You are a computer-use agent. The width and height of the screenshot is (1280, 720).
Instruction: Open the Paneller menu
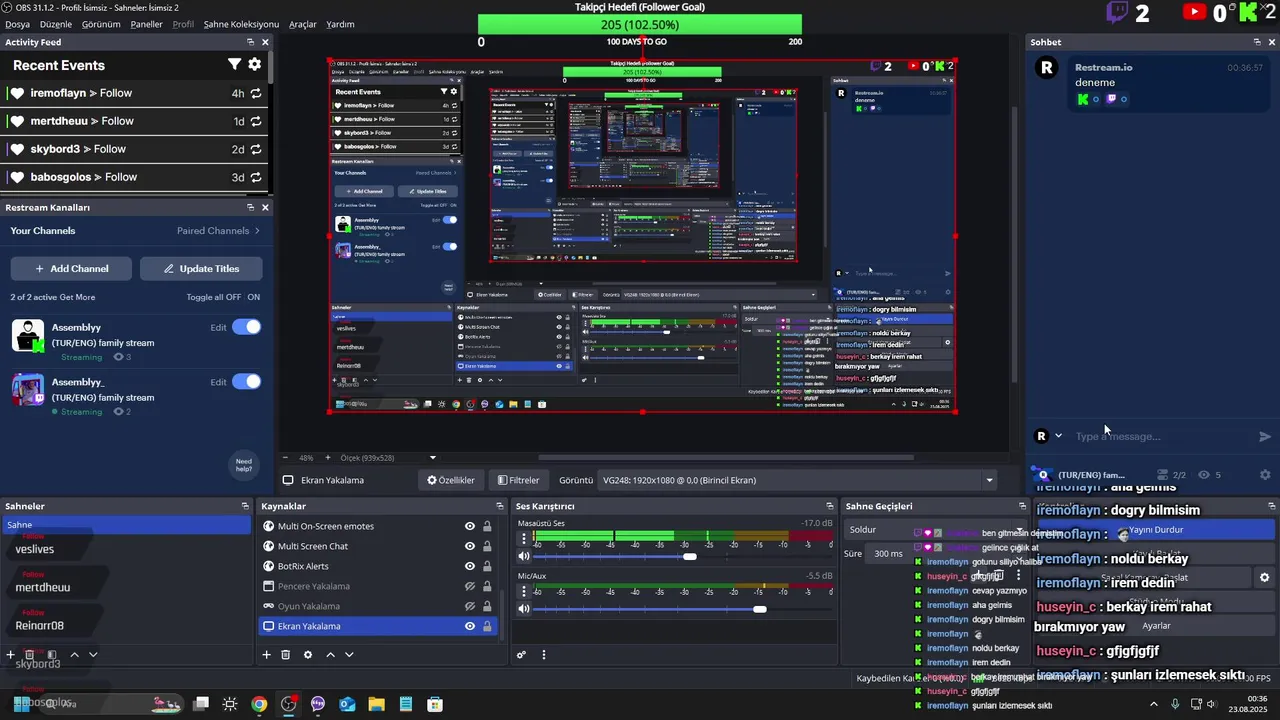click(x=147, y=24)
